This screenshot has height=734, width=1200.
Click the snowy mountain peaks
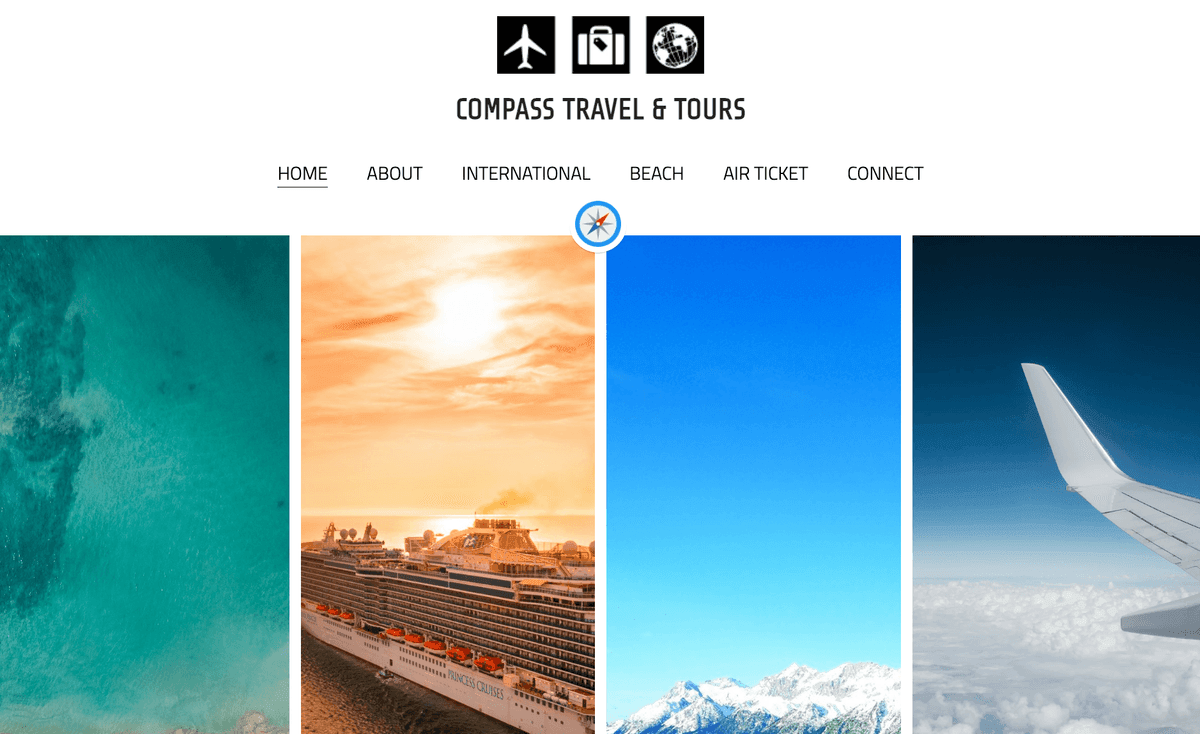[755, 698]
